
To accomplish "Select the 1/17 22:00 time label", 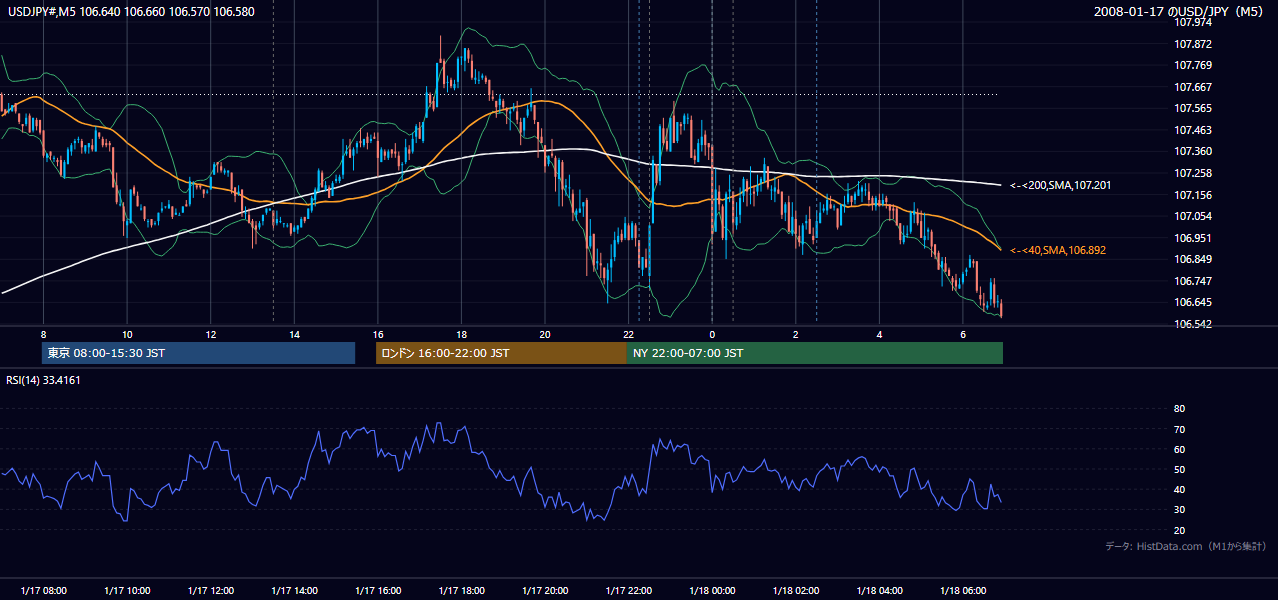I will [x=629, y=591].
